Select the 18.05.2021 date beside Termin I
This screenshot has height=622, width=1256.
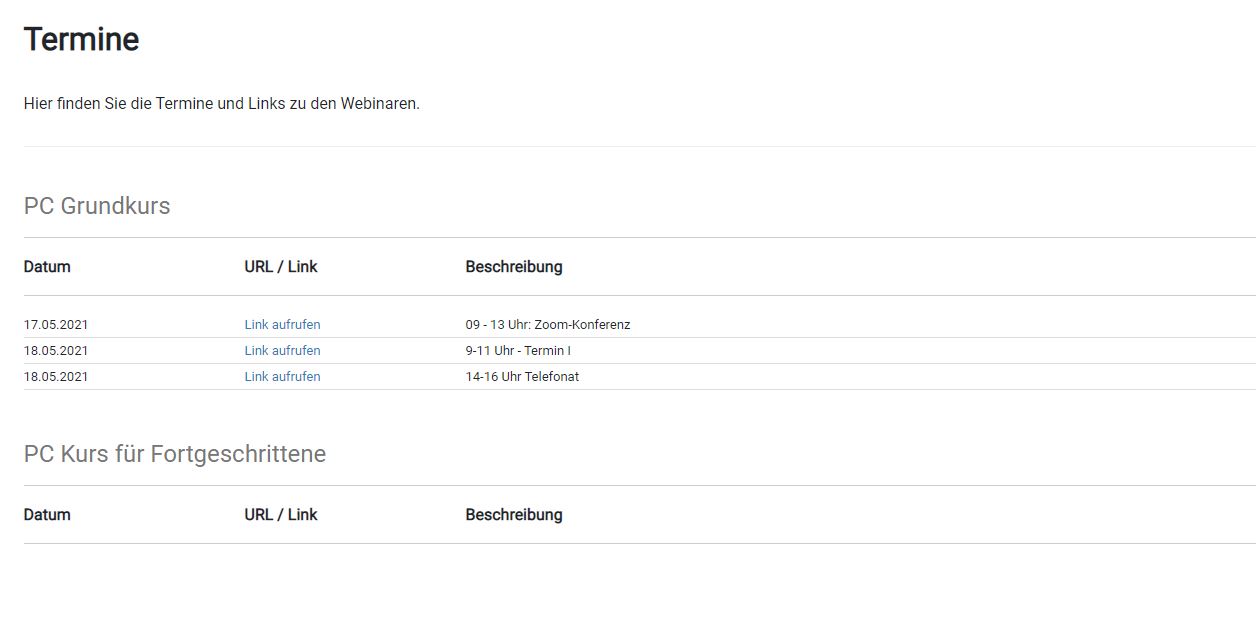click(56, 351)
